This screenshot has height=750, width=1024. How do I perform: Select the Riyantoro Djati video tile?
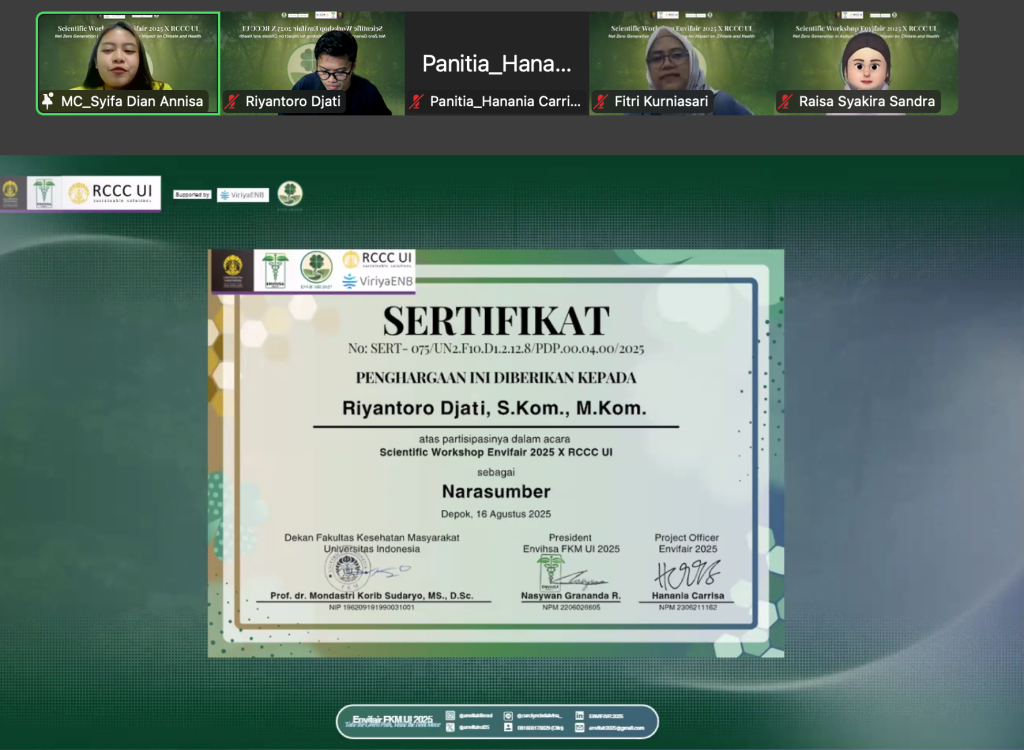pyautogui.click(x=312, y=63)
